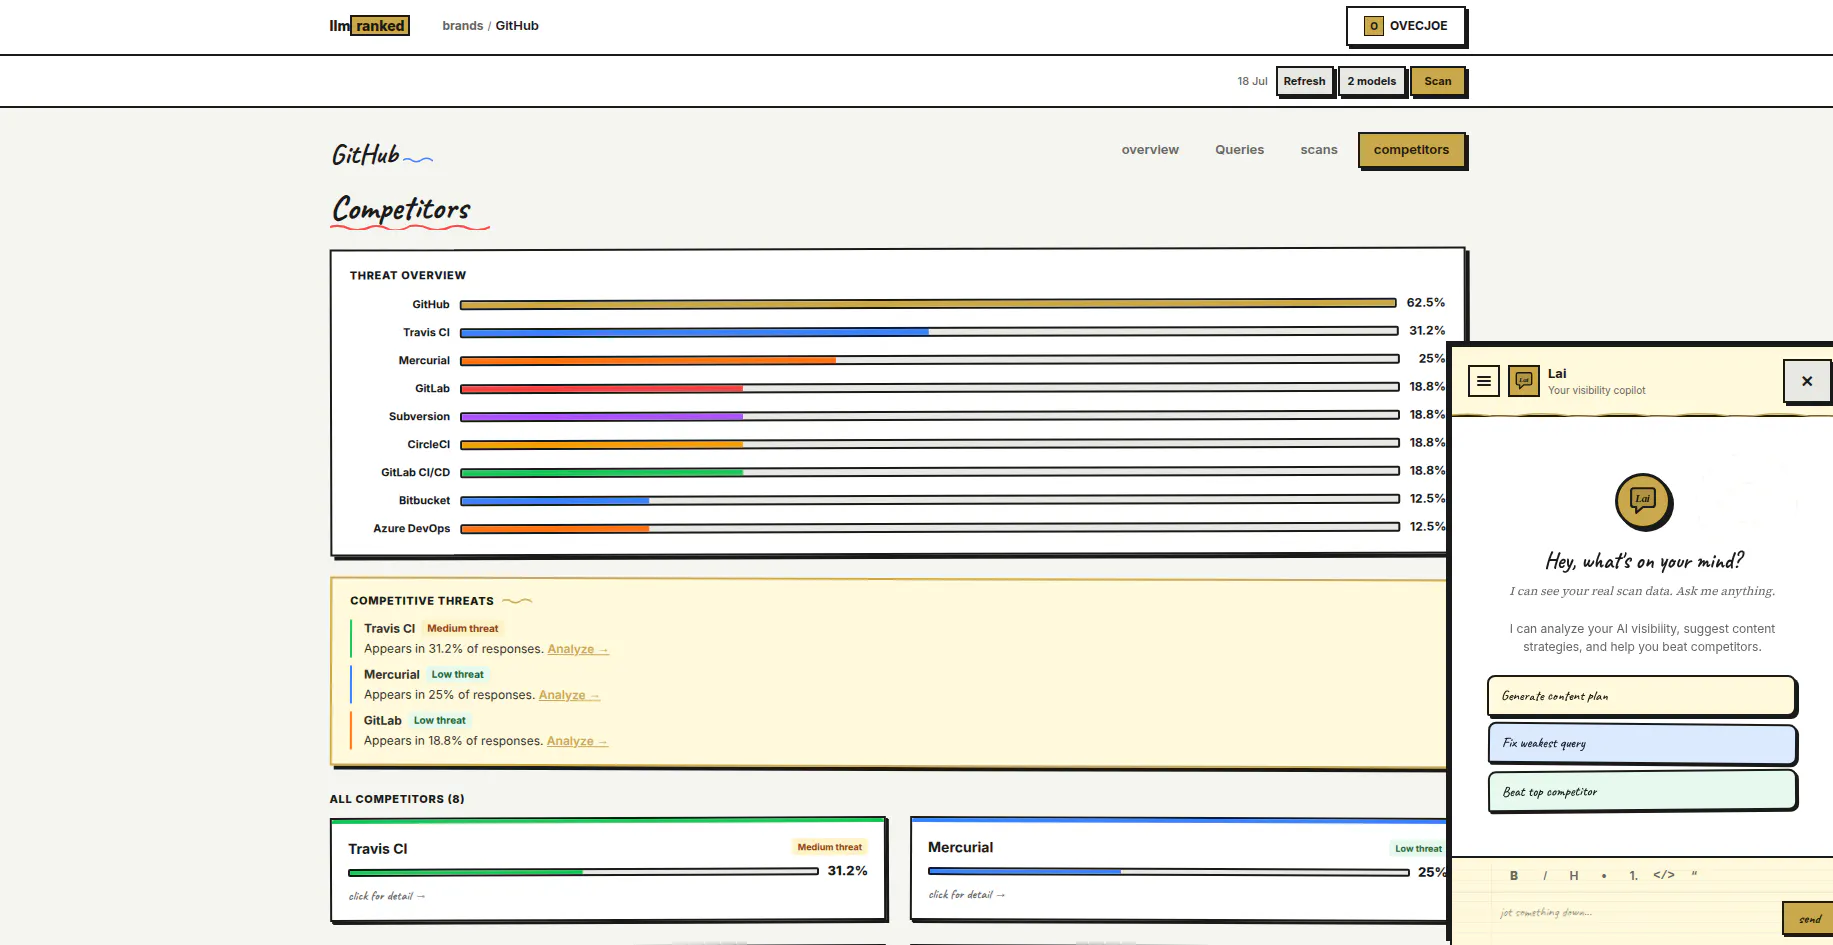The width and height of the screenshot is (1833, 945).
Task: Click the Low threat badge beside Mercurial
Action: pos(457,674)
